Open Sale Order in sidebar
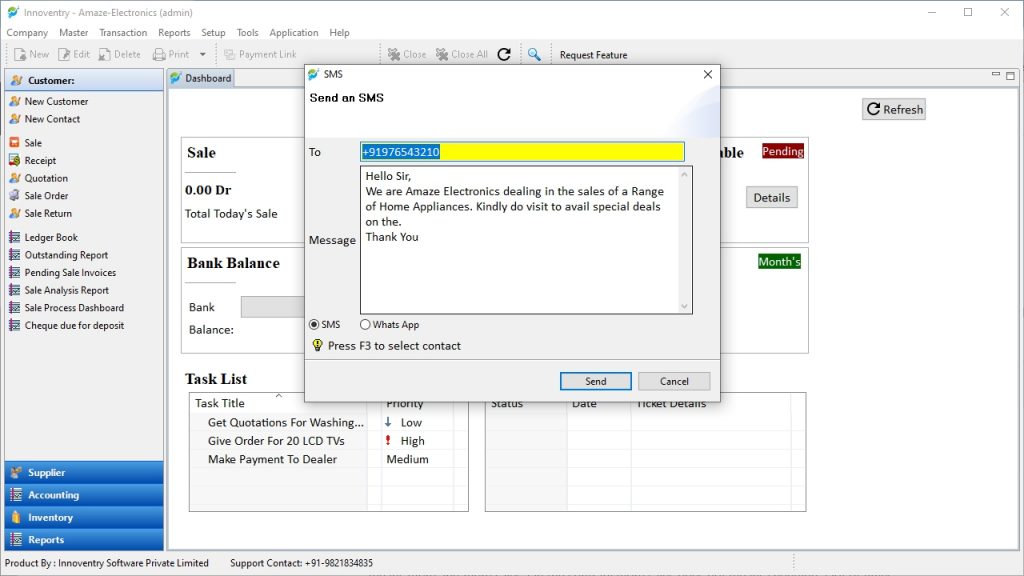 (46, 195)
